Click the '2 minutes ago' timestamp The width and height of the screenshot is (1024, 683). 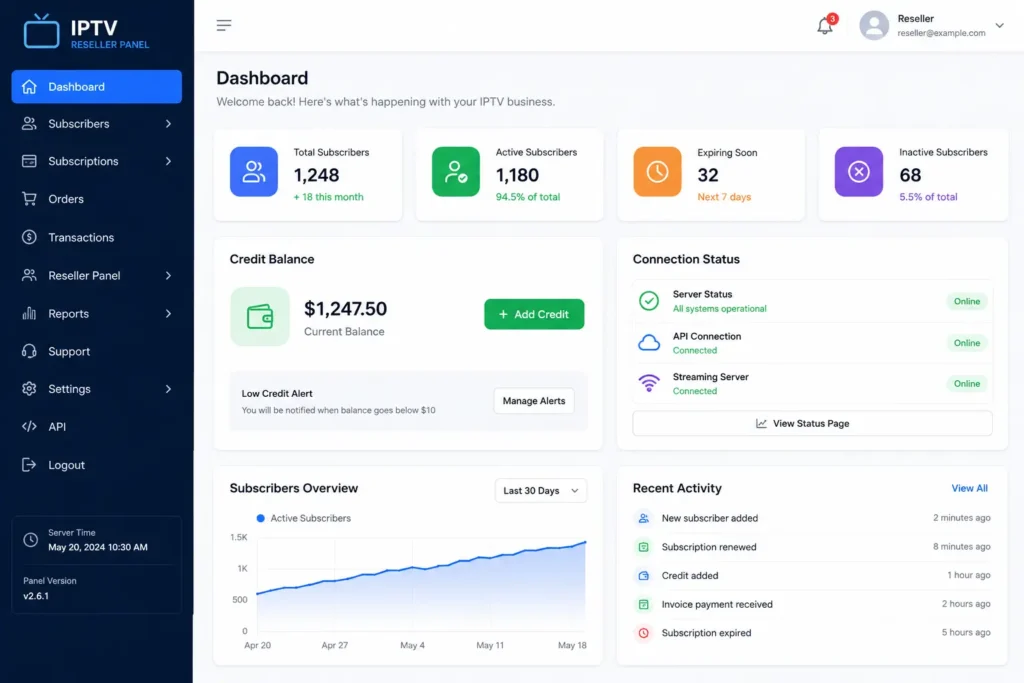961,518
